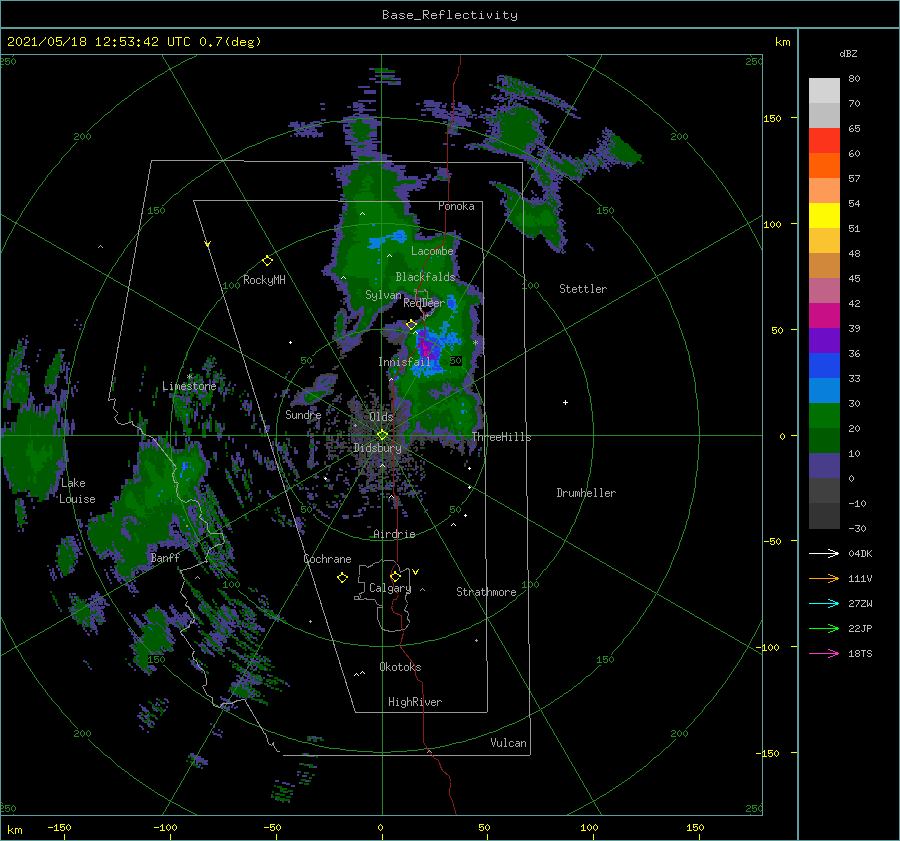Click the light gray swatch below 80 dBZ
This screenshot has height=841, width=900.
824,91
